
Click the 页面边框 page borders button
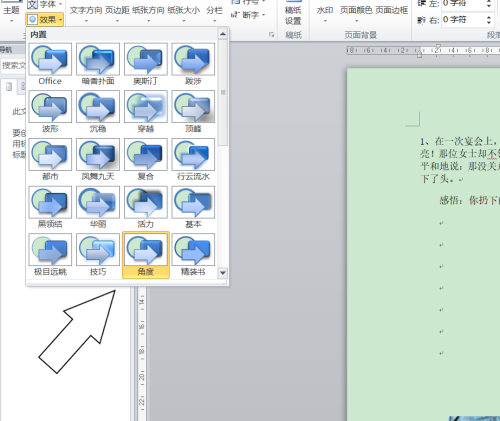point(392,11)
